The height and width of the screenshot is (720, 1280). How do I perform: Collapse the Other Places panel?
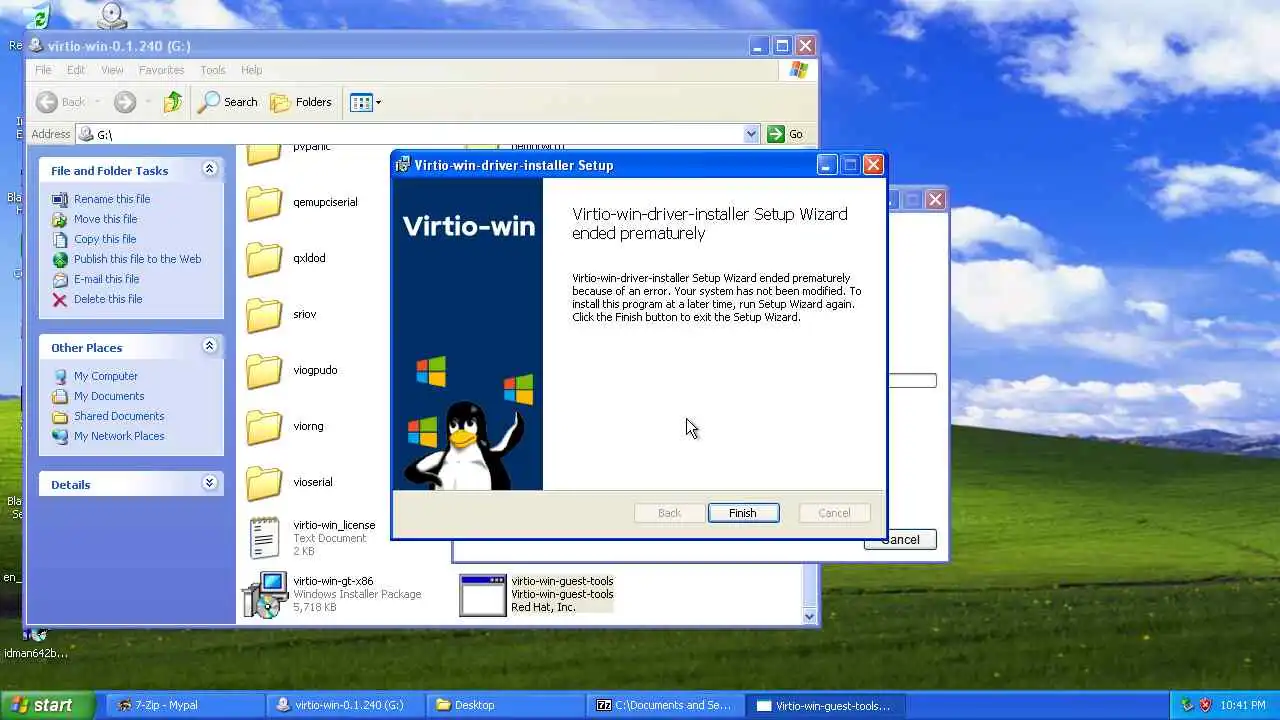(209, 346)
